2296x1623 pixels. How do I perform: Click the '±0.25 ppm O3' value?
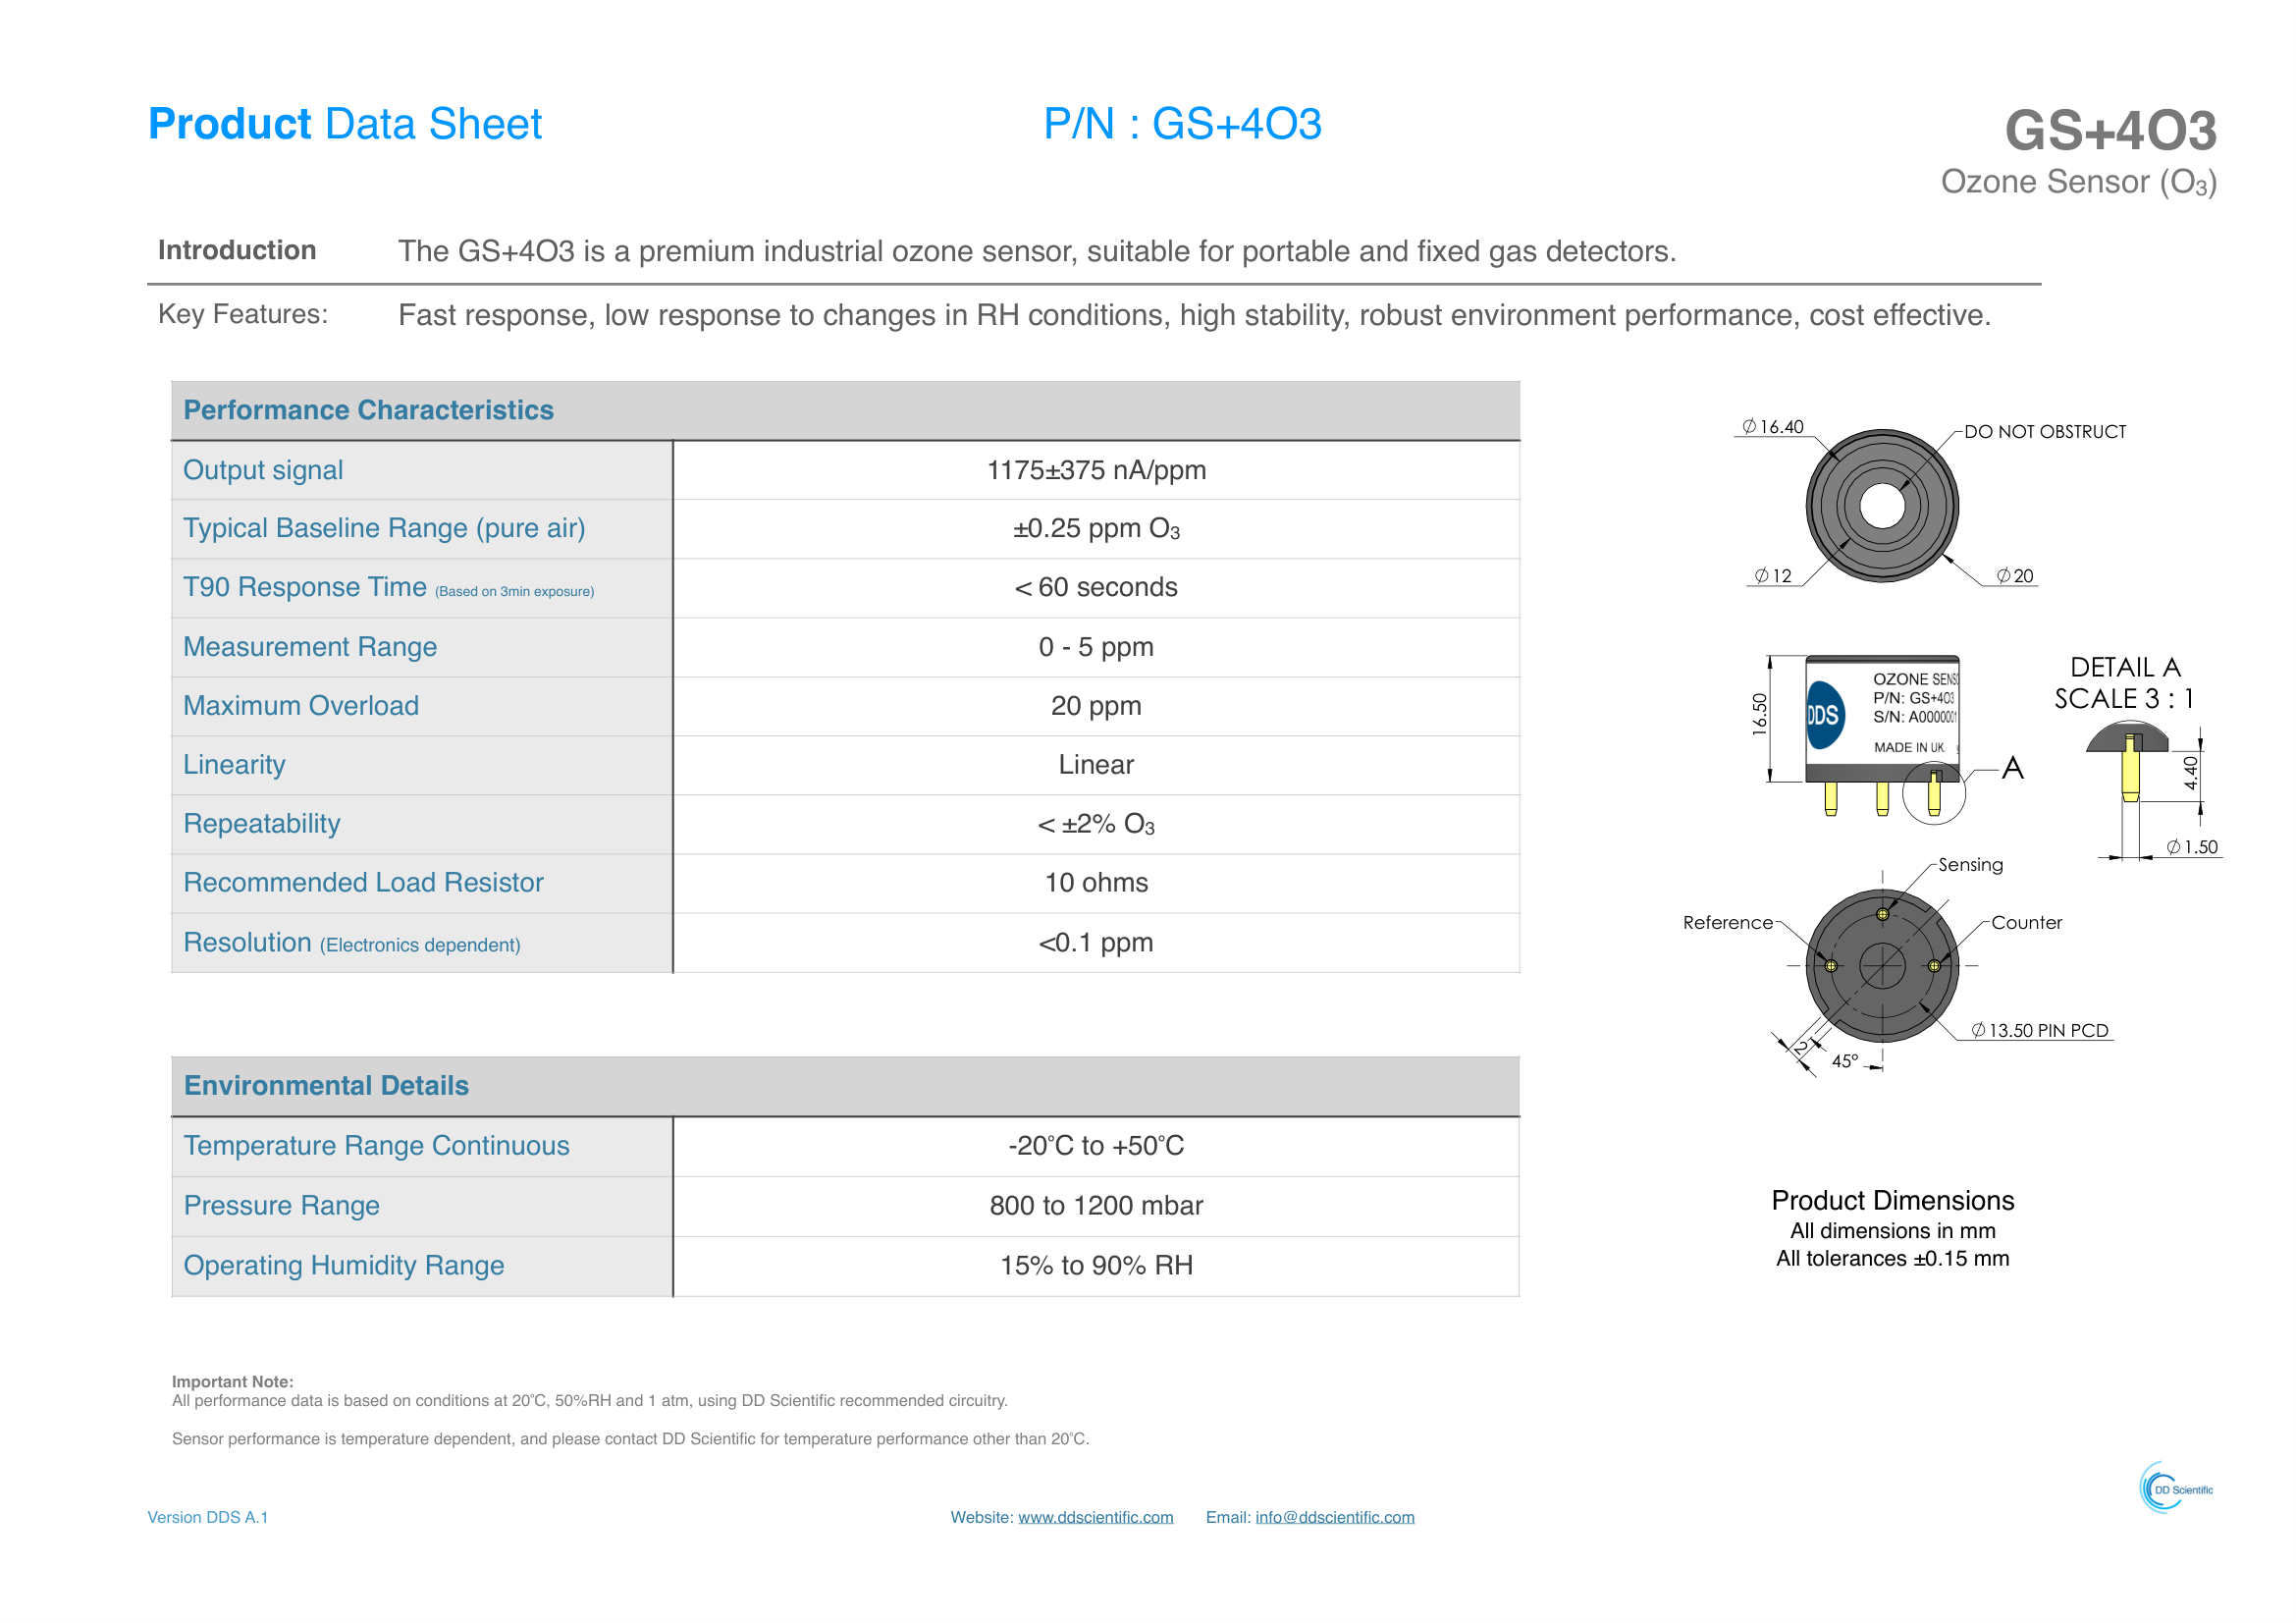[x=1096, y=528]
